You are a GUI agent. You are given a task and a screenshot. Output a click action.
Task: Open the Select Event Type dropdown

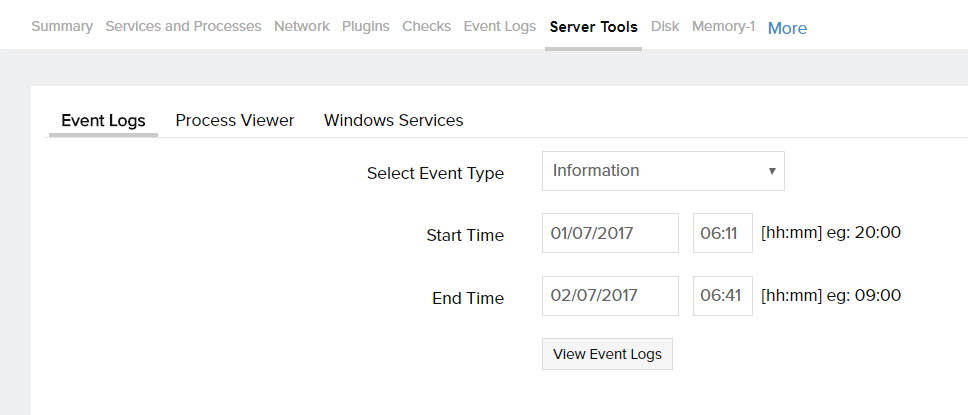coord(662,171)
